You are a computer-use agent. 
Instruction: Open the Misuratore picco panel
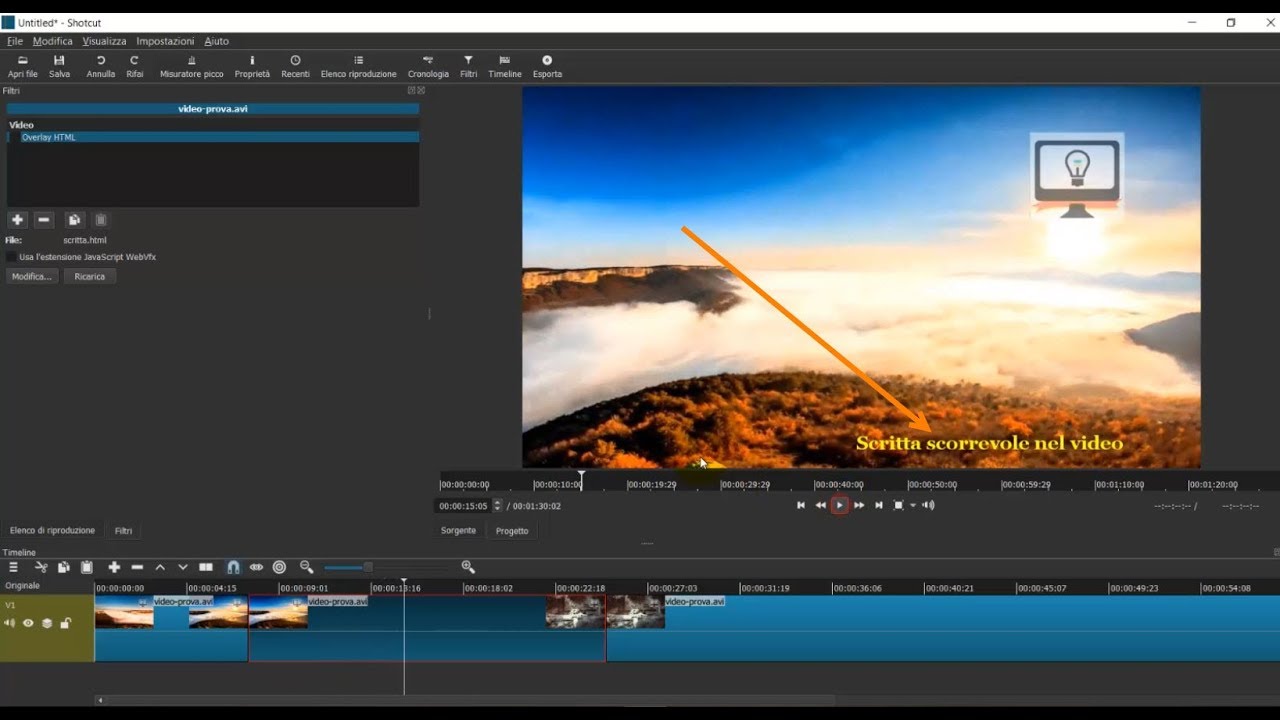tap(192, 67)
